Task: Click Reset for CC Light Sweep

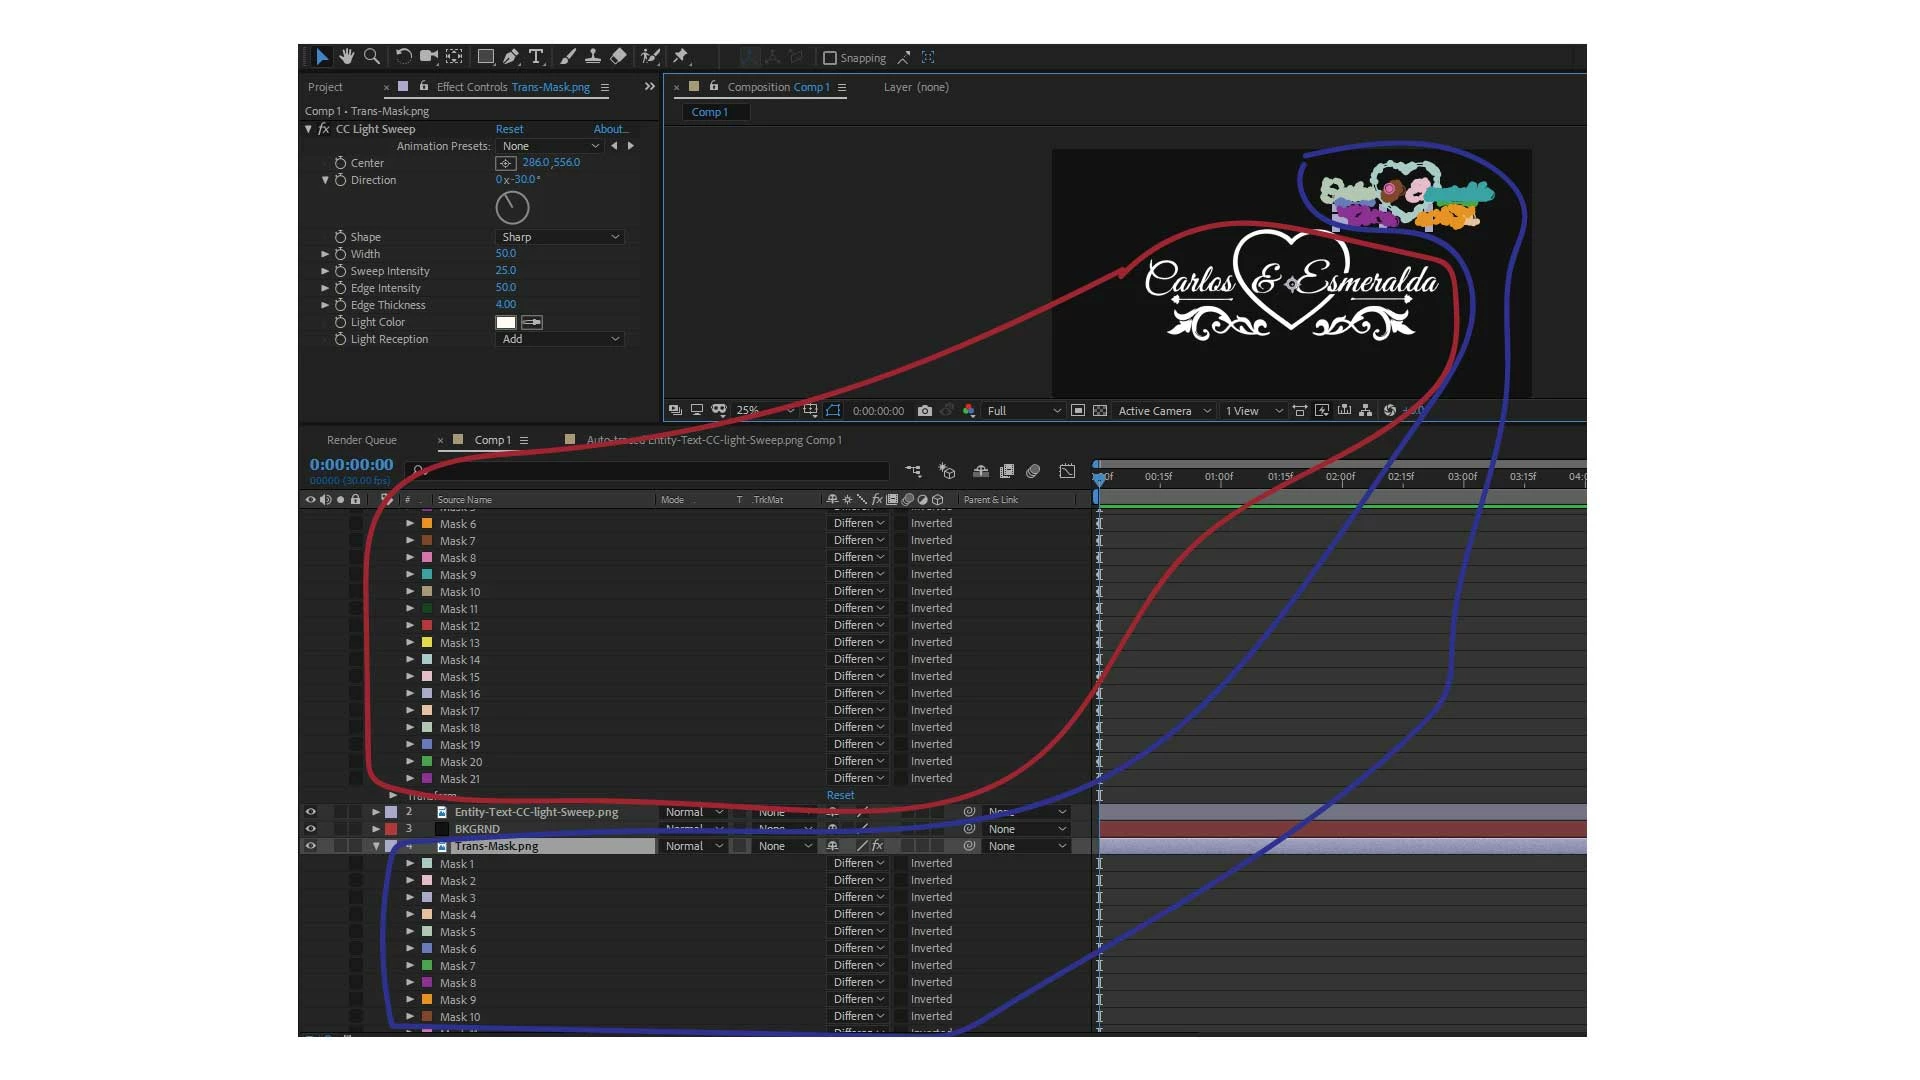Action: (509, 129)
